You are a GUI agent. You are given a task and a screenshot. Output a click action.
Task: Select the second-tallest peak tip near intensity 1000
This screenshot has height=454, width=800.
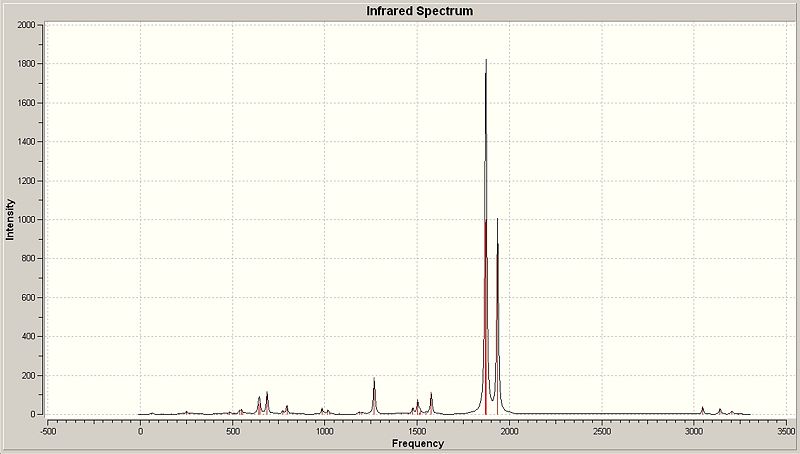point(497,219)
